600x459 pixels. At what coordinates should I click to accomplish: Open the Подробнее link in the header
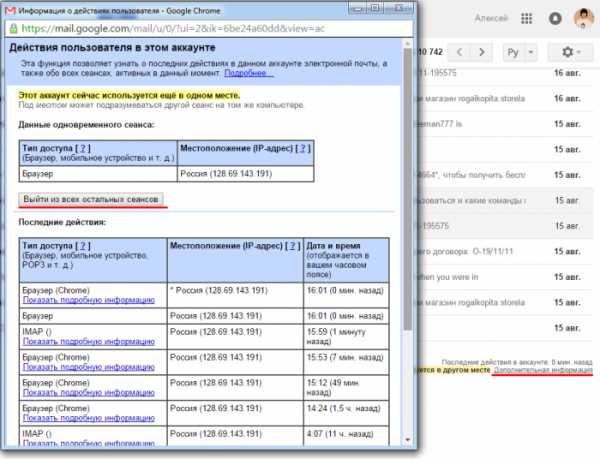click(248, 73)
